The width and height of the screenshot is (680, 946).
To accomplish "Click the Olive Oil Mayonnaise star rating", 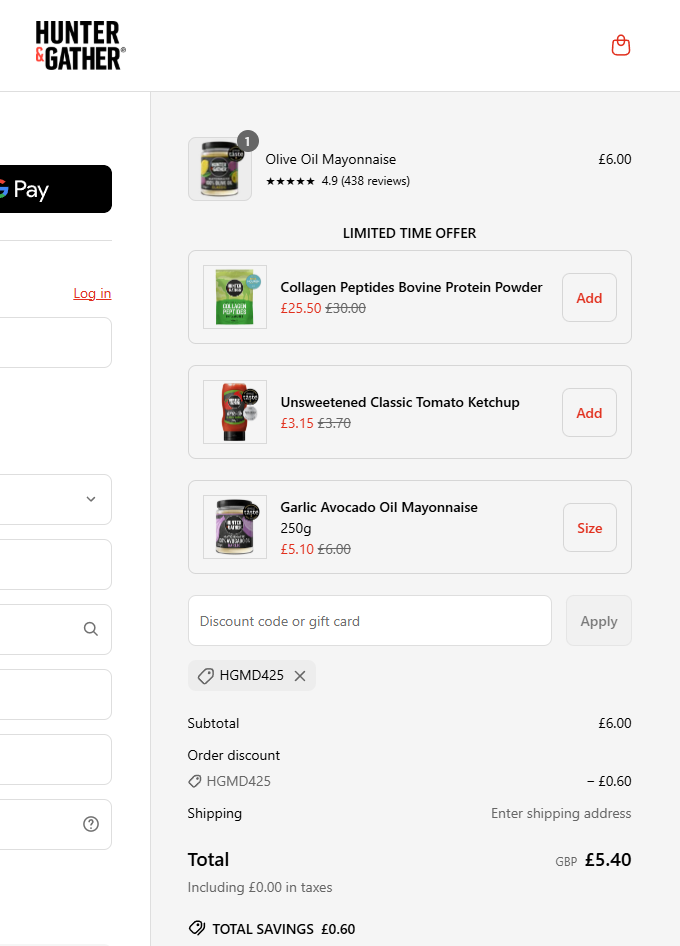I will (290, 181).
